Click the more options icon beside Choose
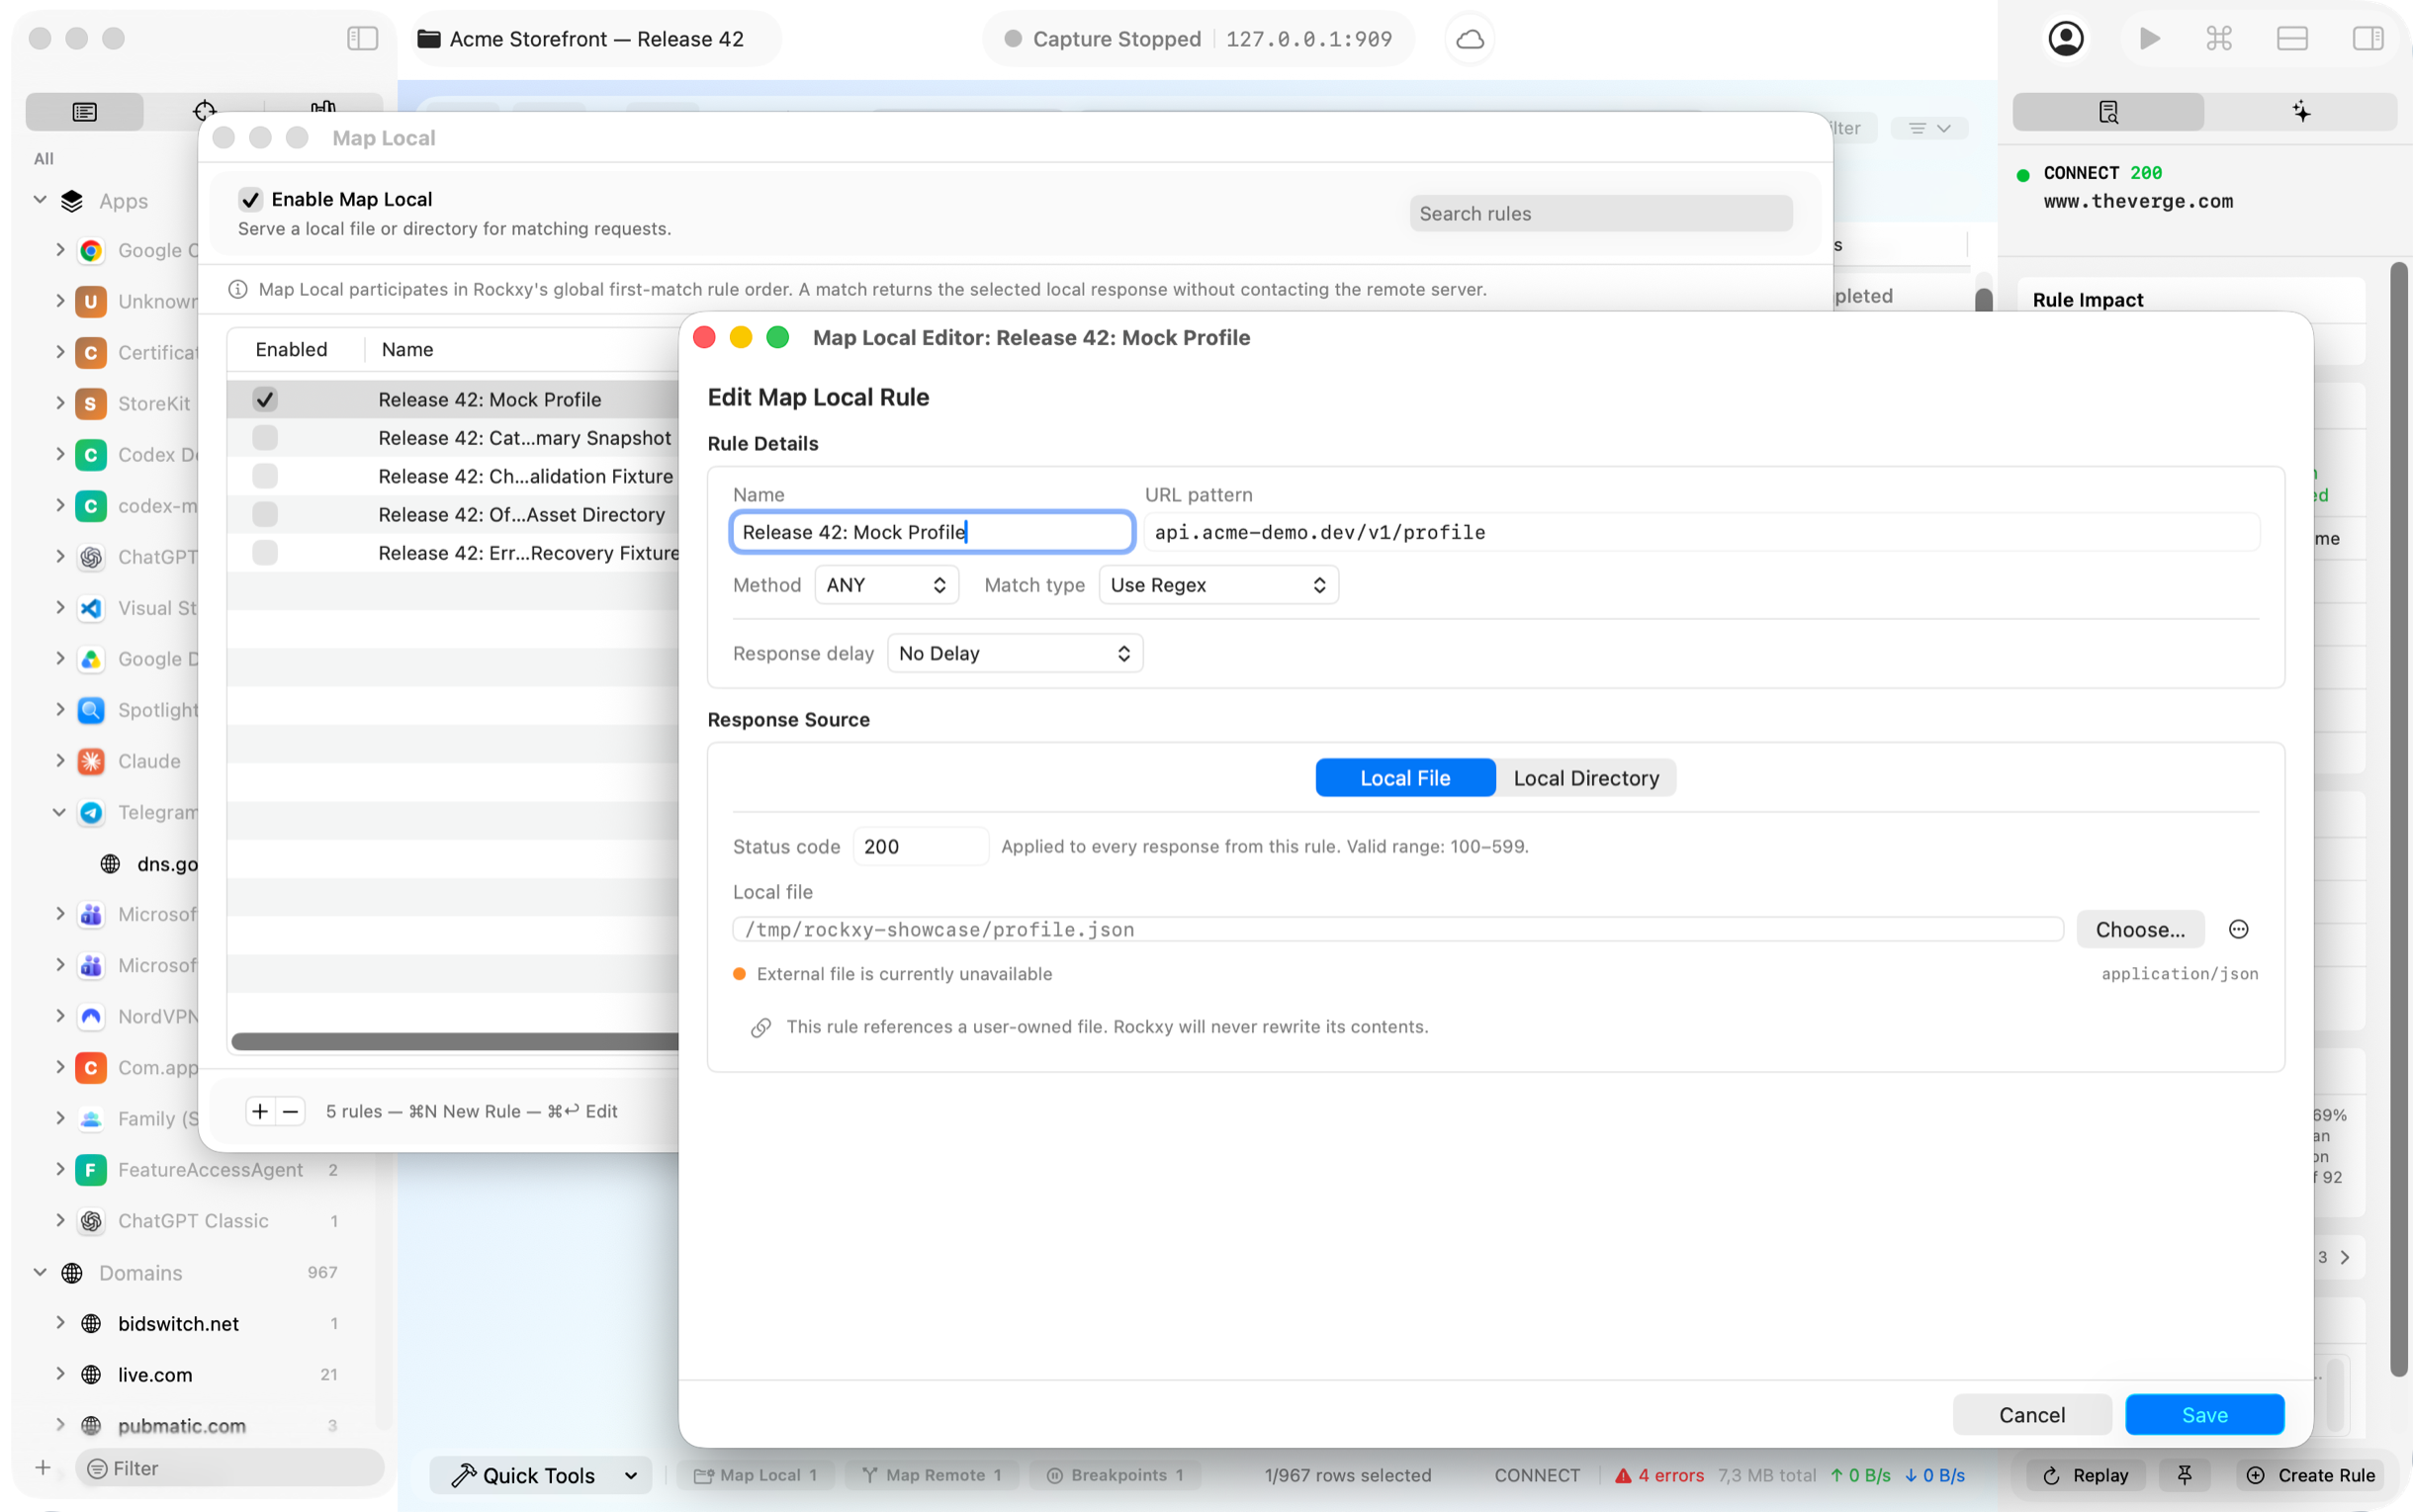Screen dimensions: 2413x1512 [x=2238, y=929]
